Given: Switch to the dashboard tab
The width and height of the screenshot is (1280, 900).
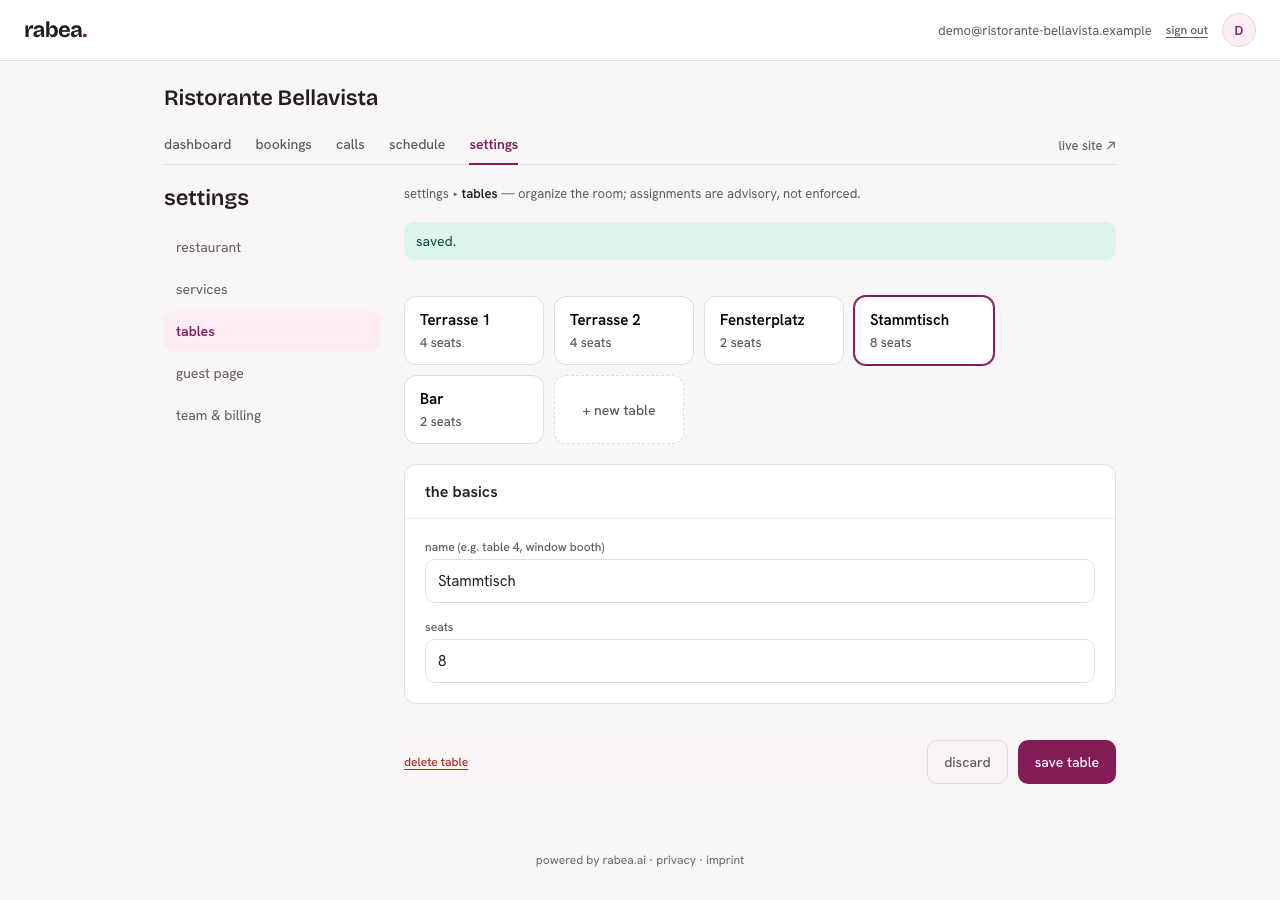Looking at the screenshot, I should [x=198, y=144].
